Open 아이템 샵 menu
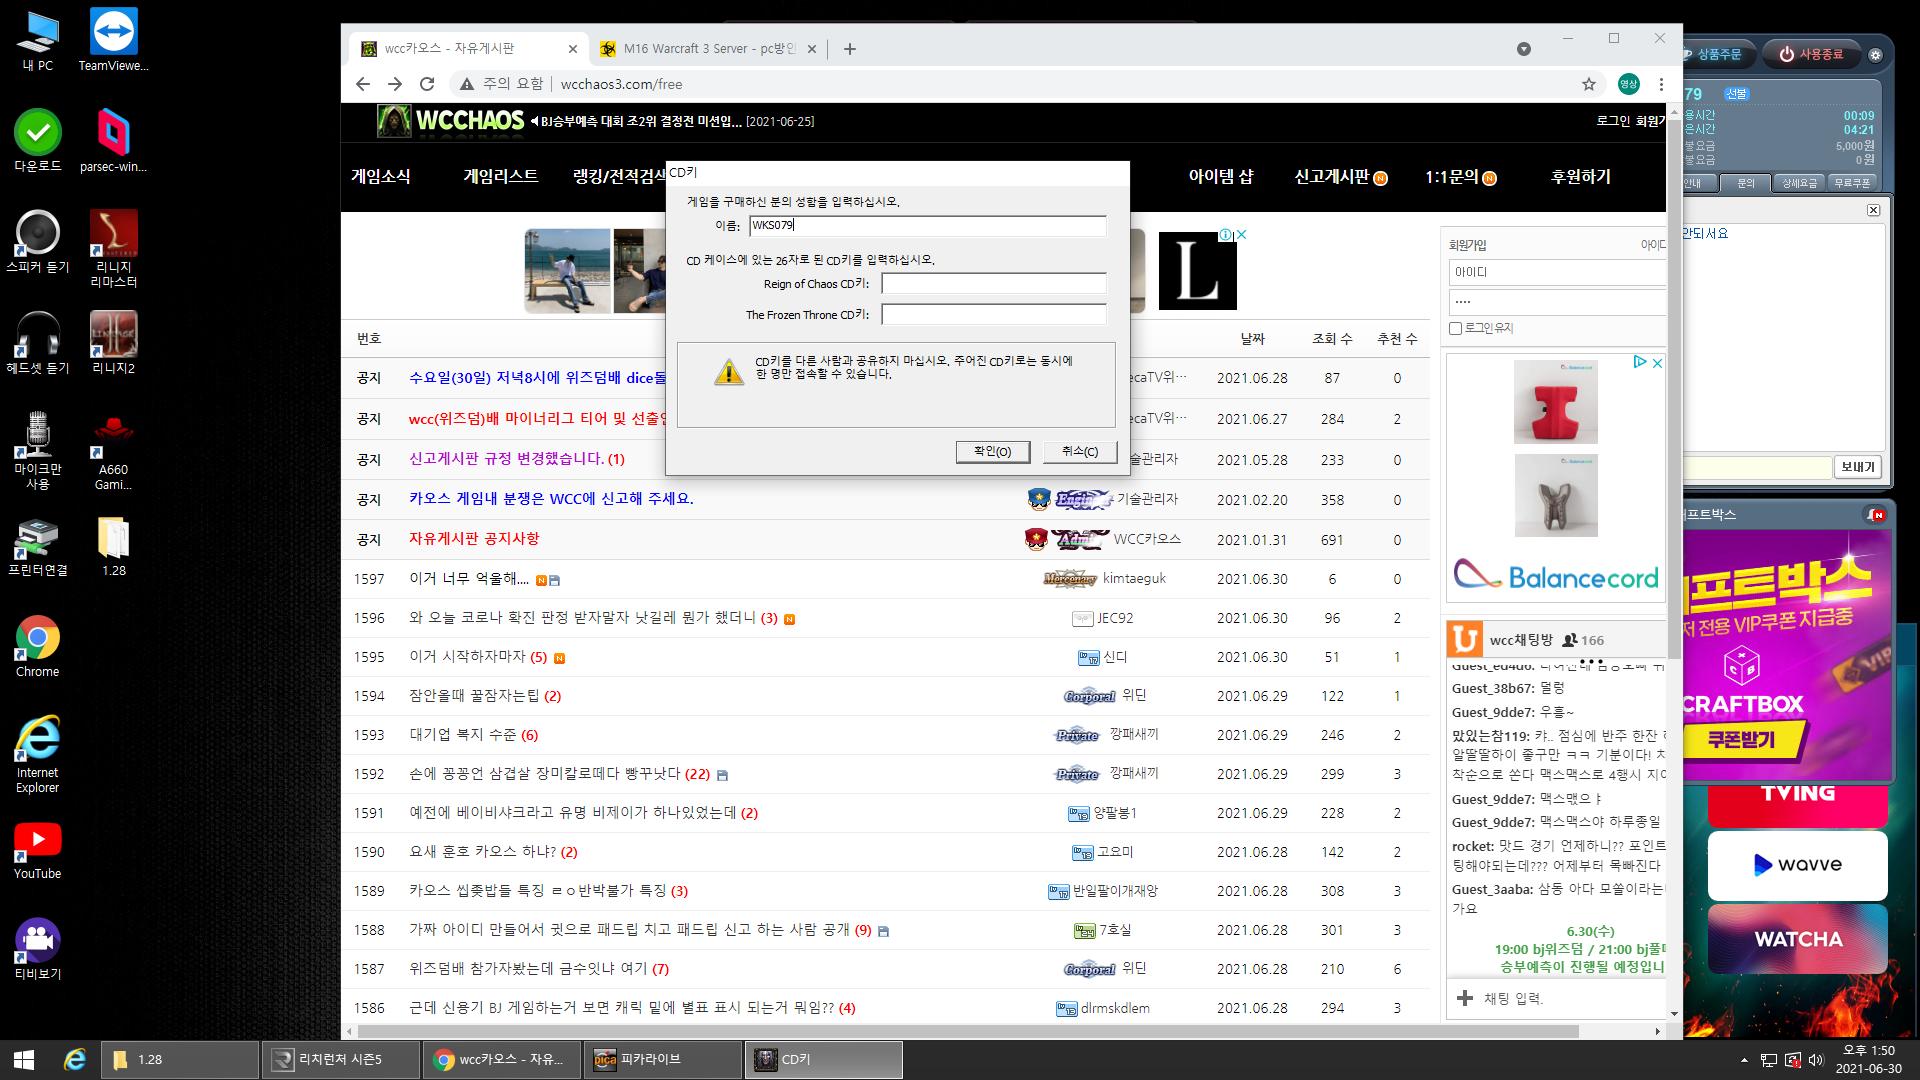1920x1080 pixels. point(1221,176)
